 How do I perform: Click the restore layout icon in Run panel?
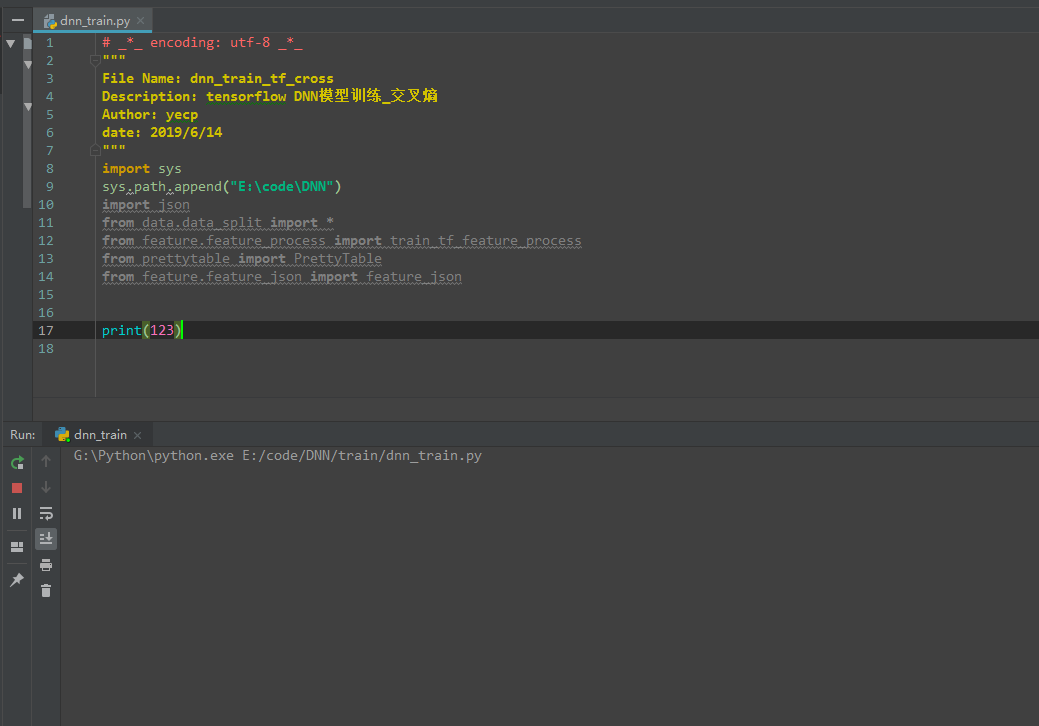pyautogui.click(x=16, y=547)
